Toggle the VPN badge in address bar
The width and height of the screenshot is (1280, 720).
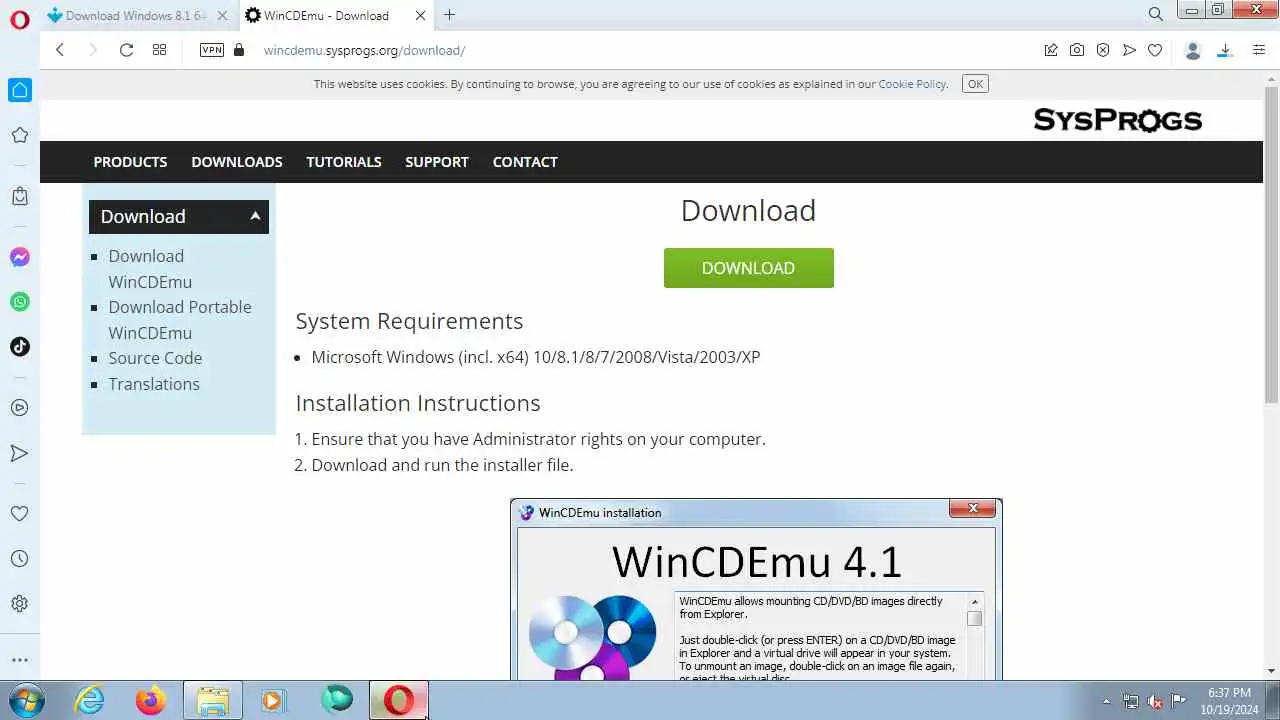212,50
